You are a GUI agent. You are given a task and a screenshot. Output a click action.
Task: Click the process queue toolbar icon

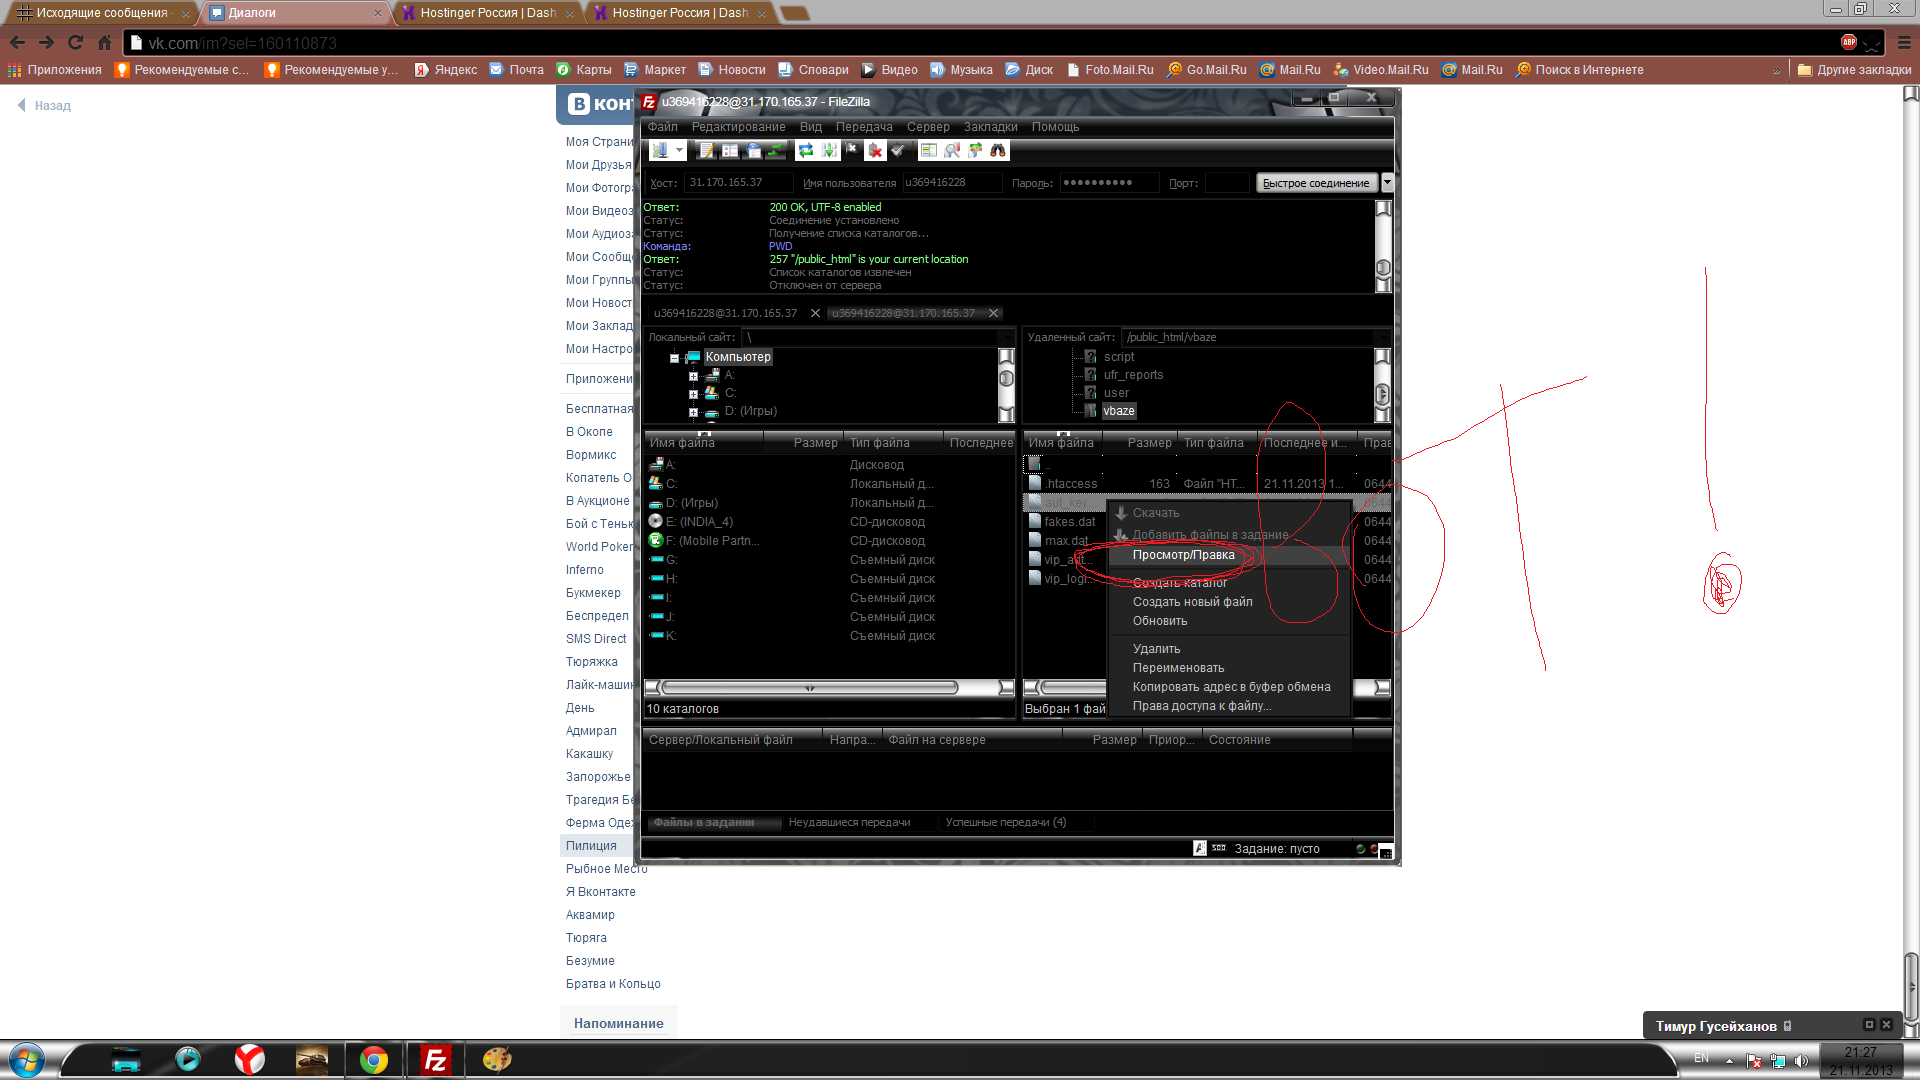tap(829, 151)
